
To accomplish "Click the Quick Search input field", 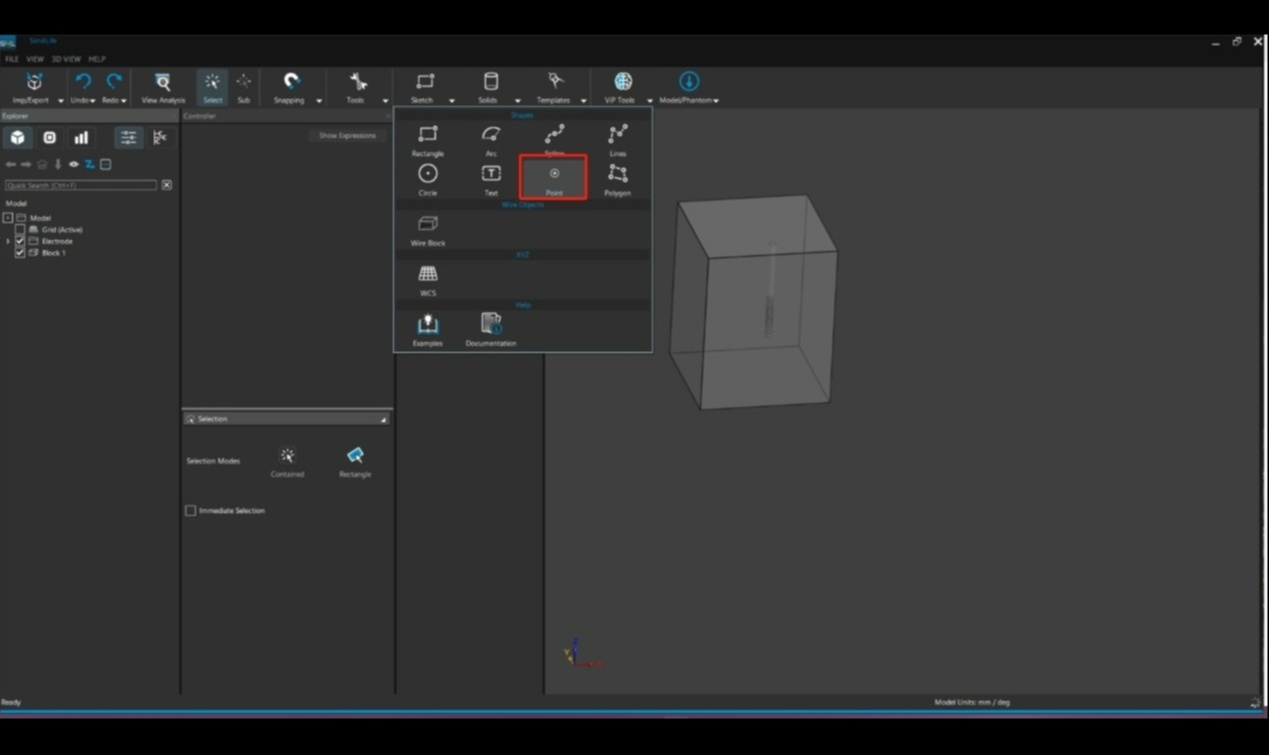I will click(81, 185).
